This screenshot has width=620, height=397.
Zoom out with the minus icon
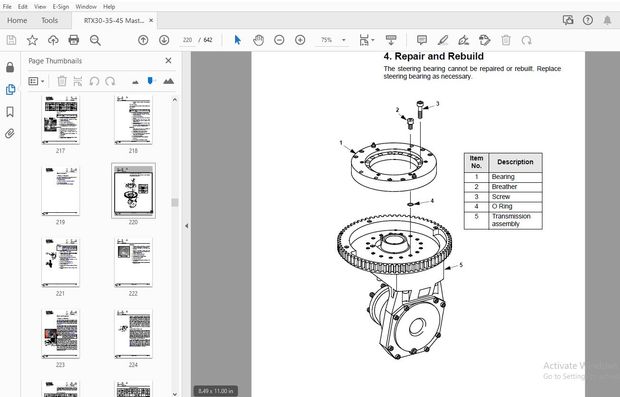279,40
